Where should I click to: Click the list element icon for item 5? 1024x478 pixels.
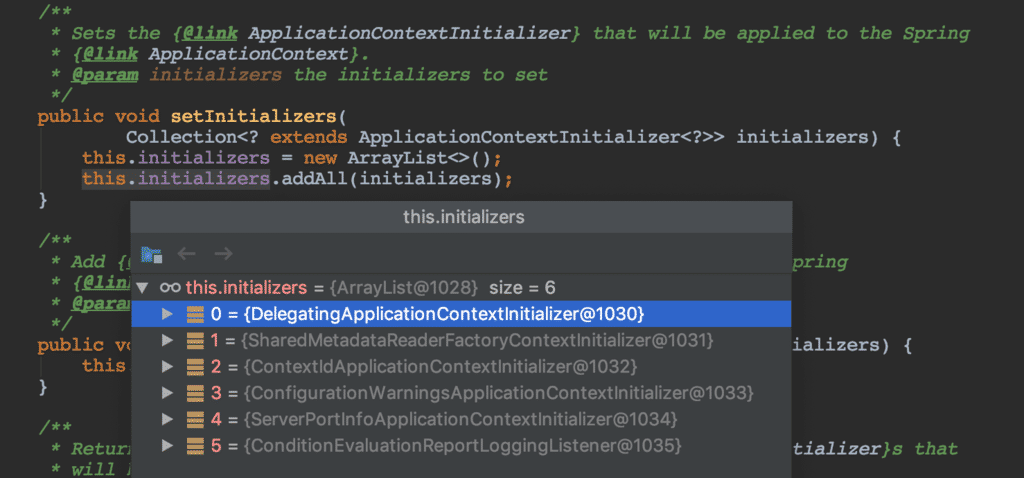[x=195, y=444]
